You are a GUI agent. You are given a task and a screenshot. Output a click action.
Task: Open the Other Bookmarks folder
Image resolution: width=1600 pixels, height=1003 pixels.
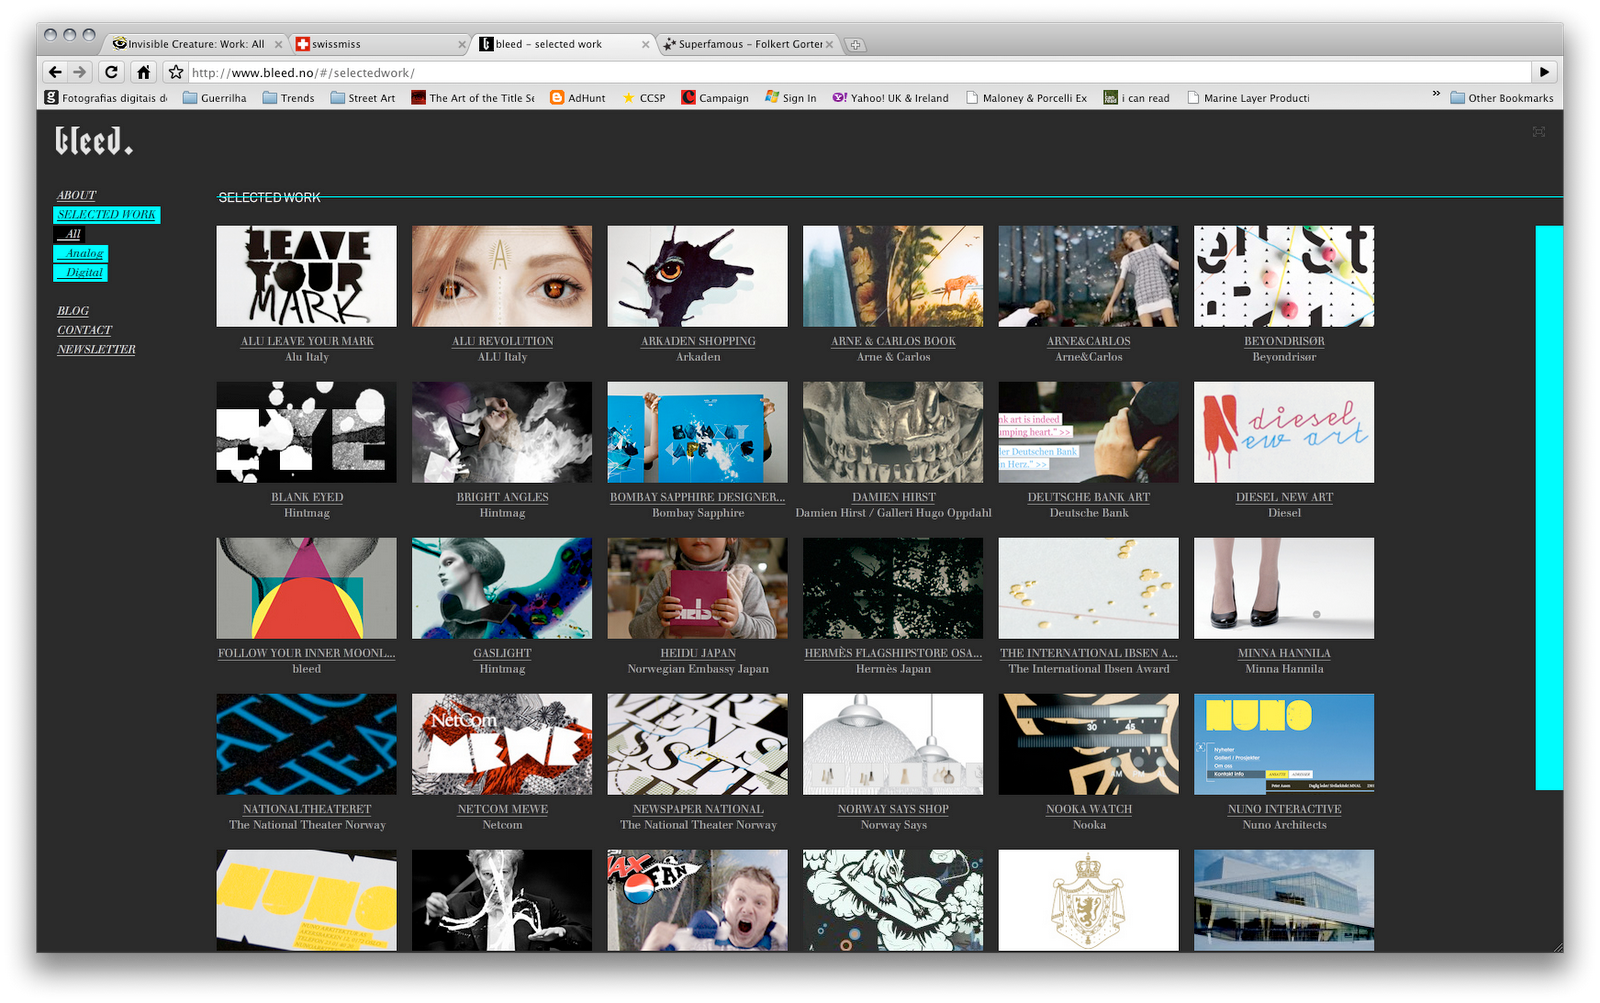click(x=1500, y=97)
